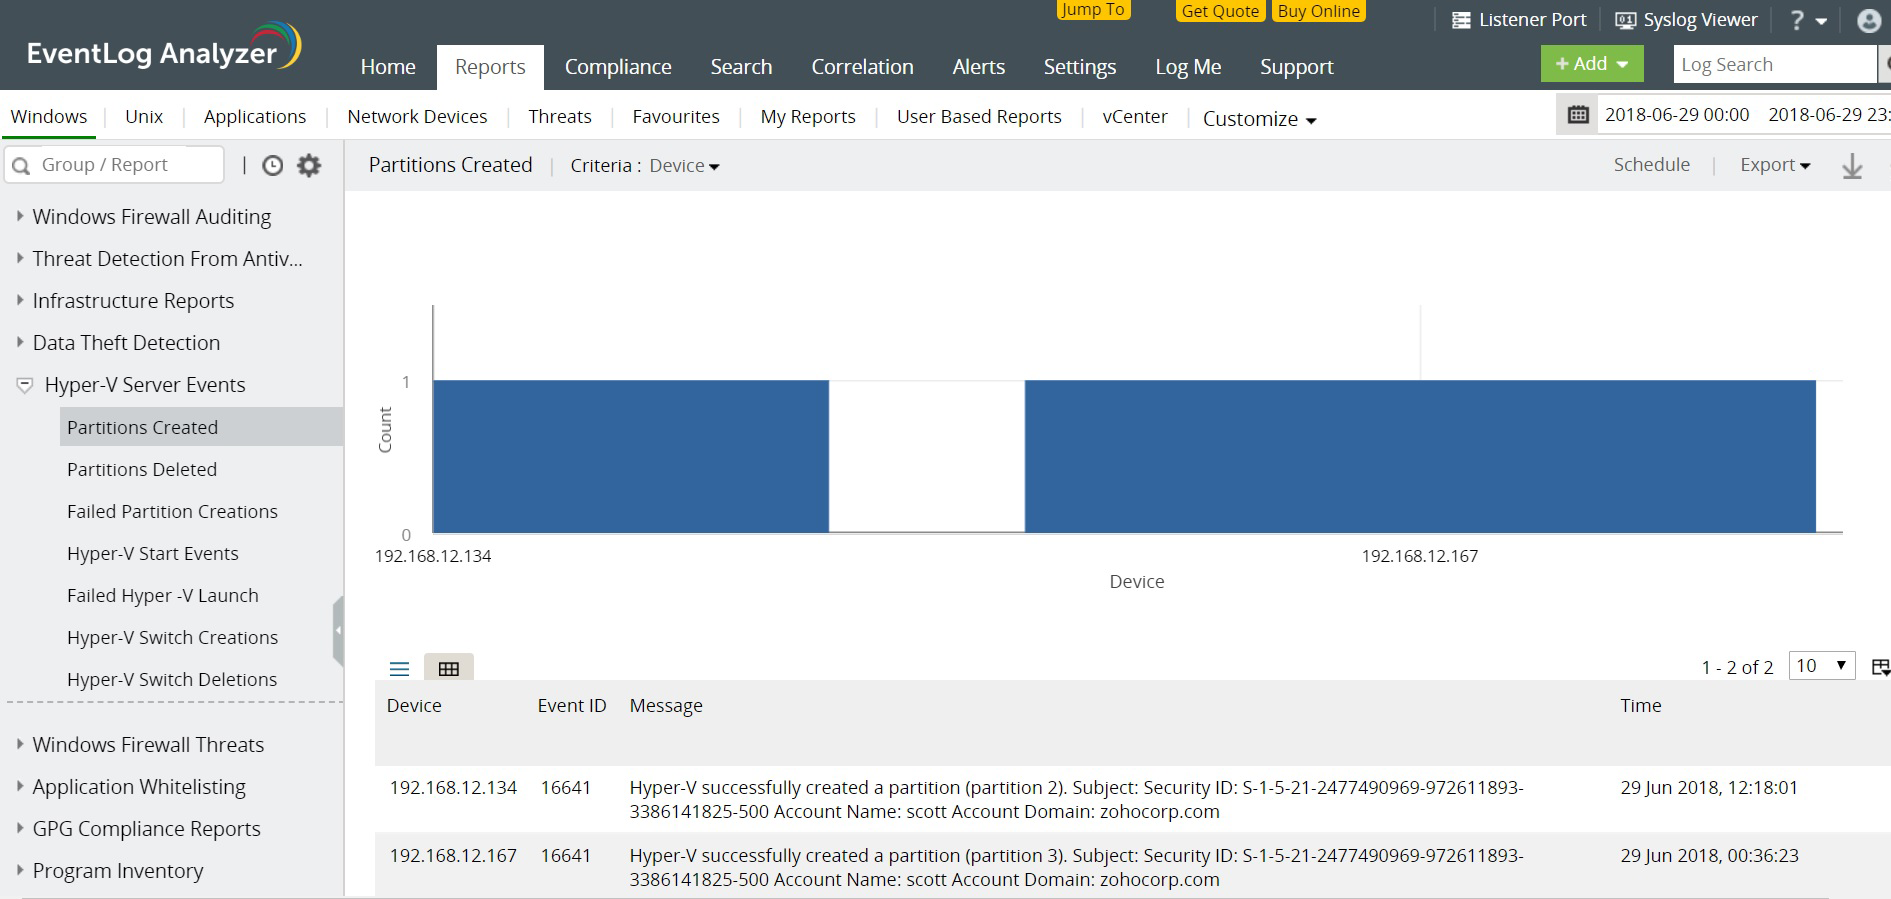This screenshot has width=1891, height=899.
Task: Open the Criteria Device dropdown
Action: click(684, 166)
